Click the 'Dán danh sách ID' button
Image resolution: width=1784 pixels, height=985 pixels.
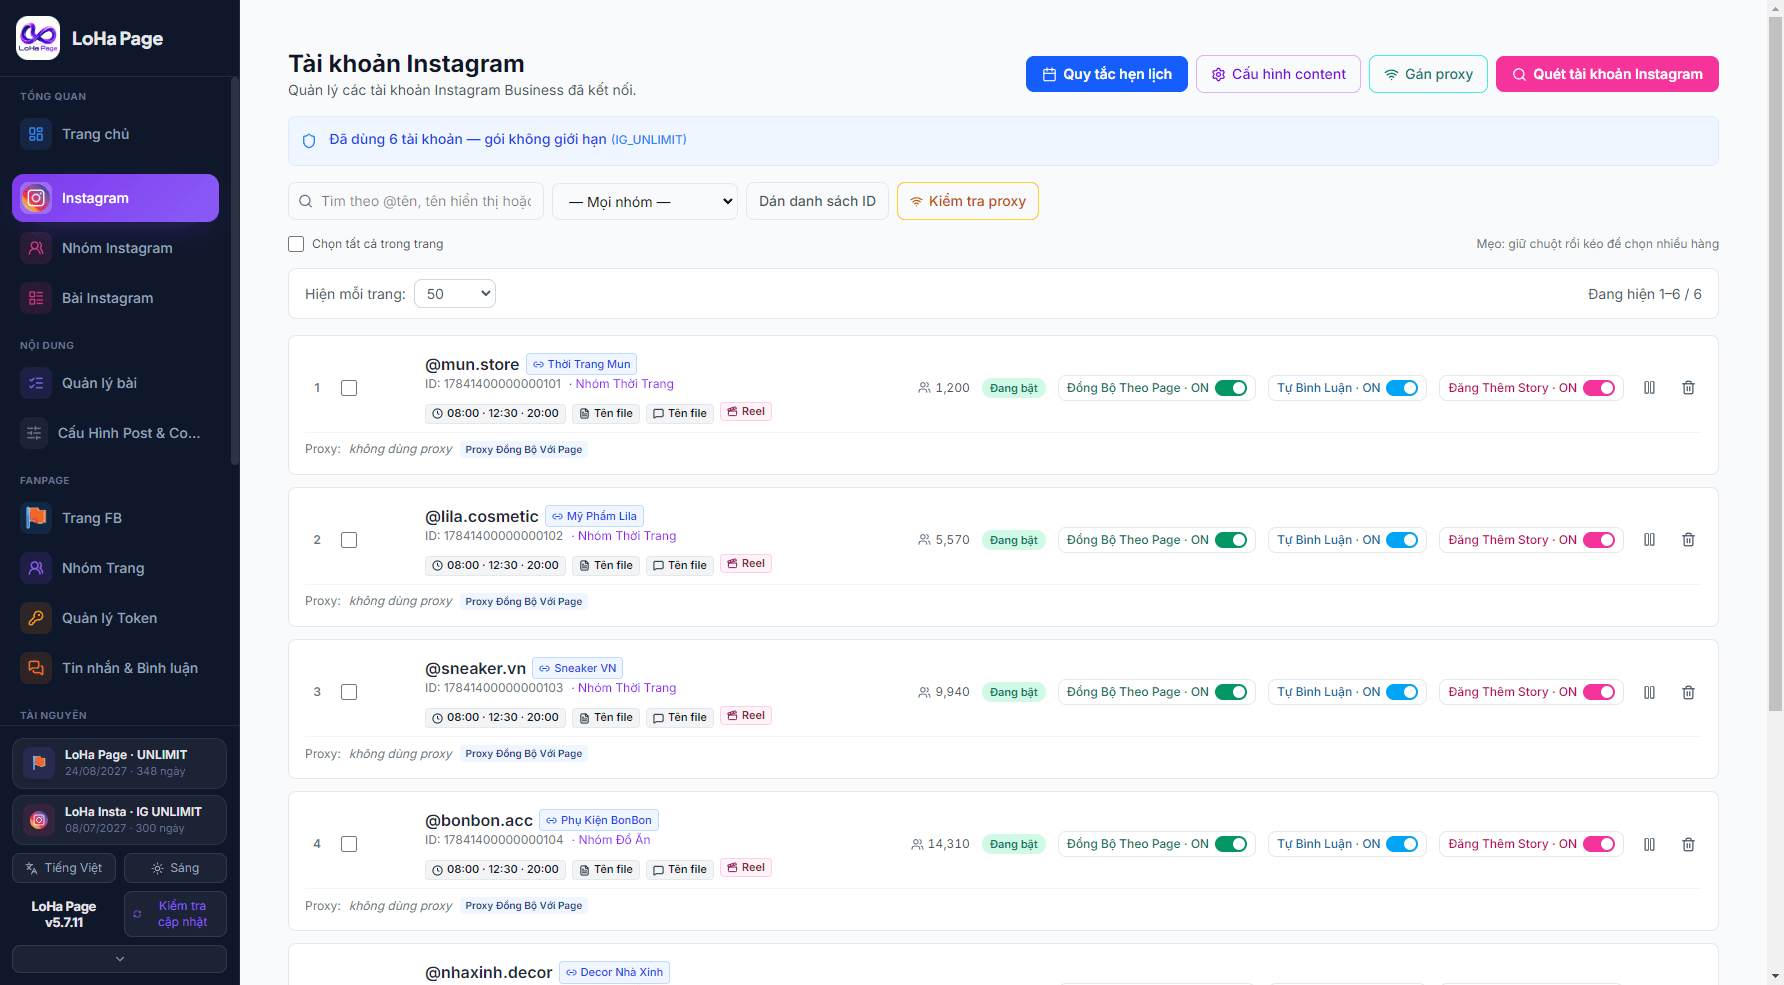click(817, 201)
